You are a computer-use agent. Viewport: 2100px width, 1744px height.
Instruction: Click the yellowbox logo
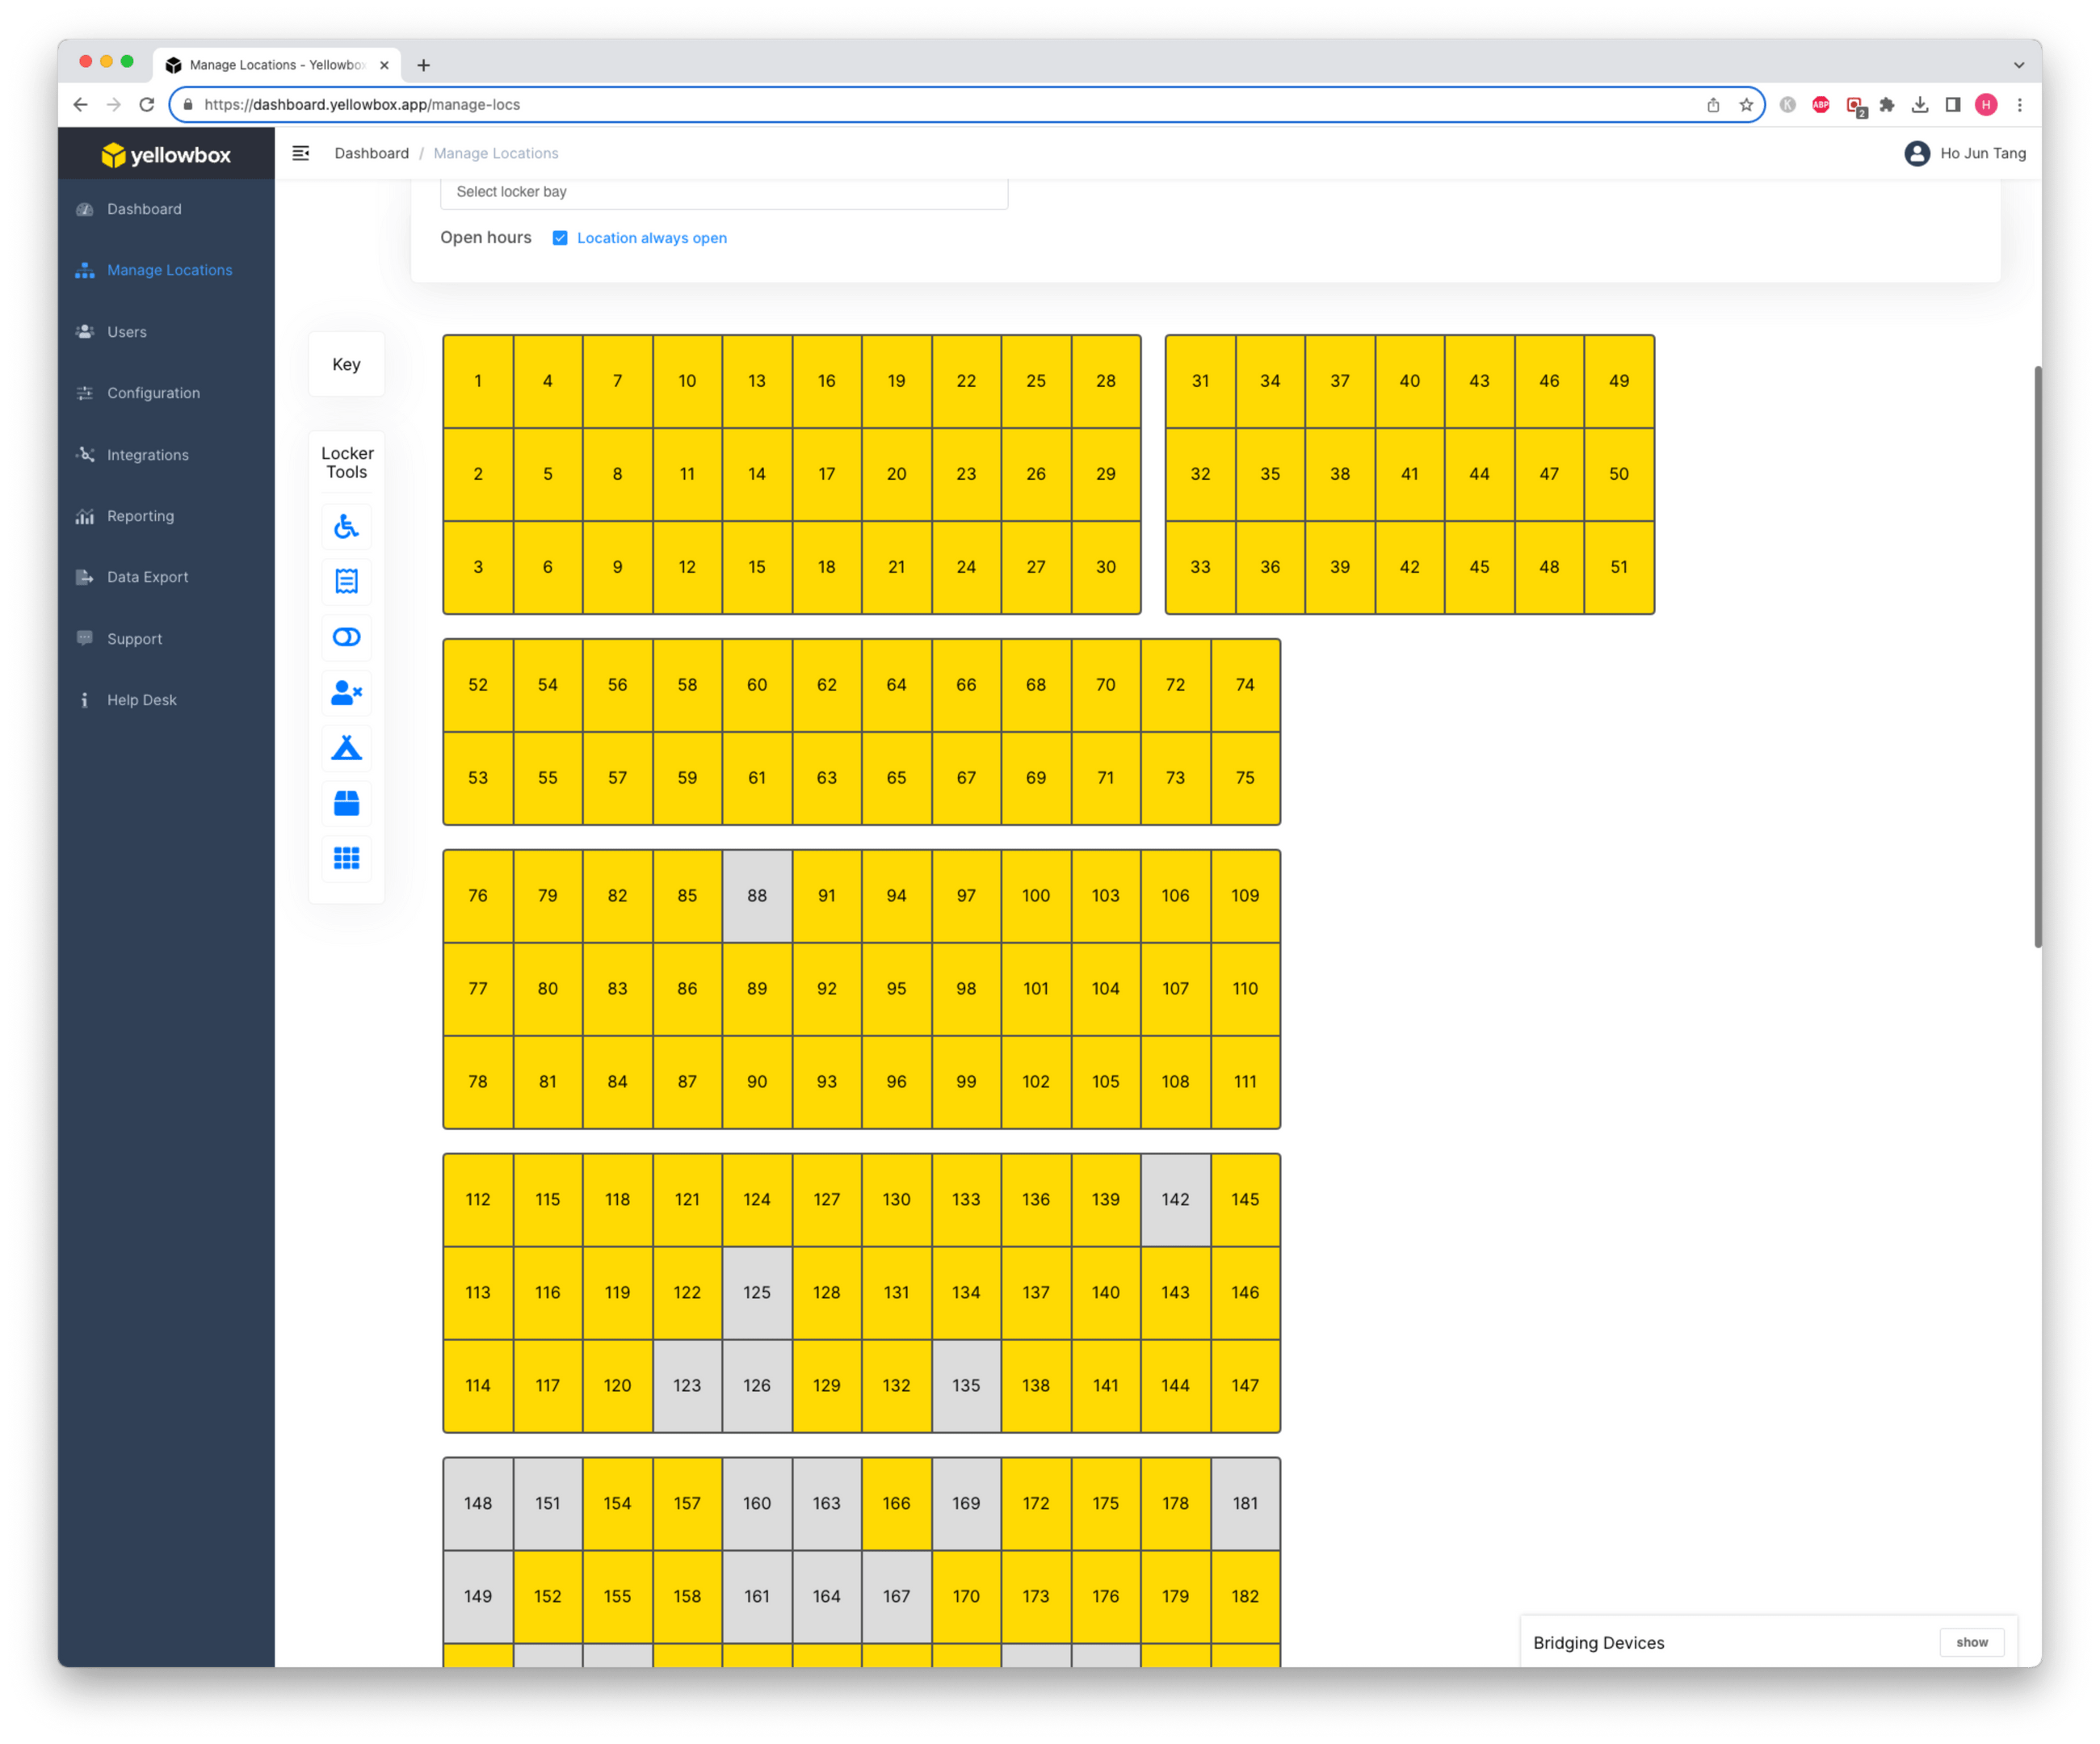tap(167, 154)
